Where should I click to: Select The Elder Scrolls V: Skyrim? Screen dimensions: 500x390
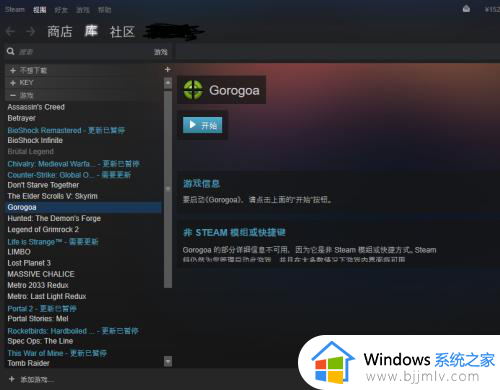(x=53, y=196)
